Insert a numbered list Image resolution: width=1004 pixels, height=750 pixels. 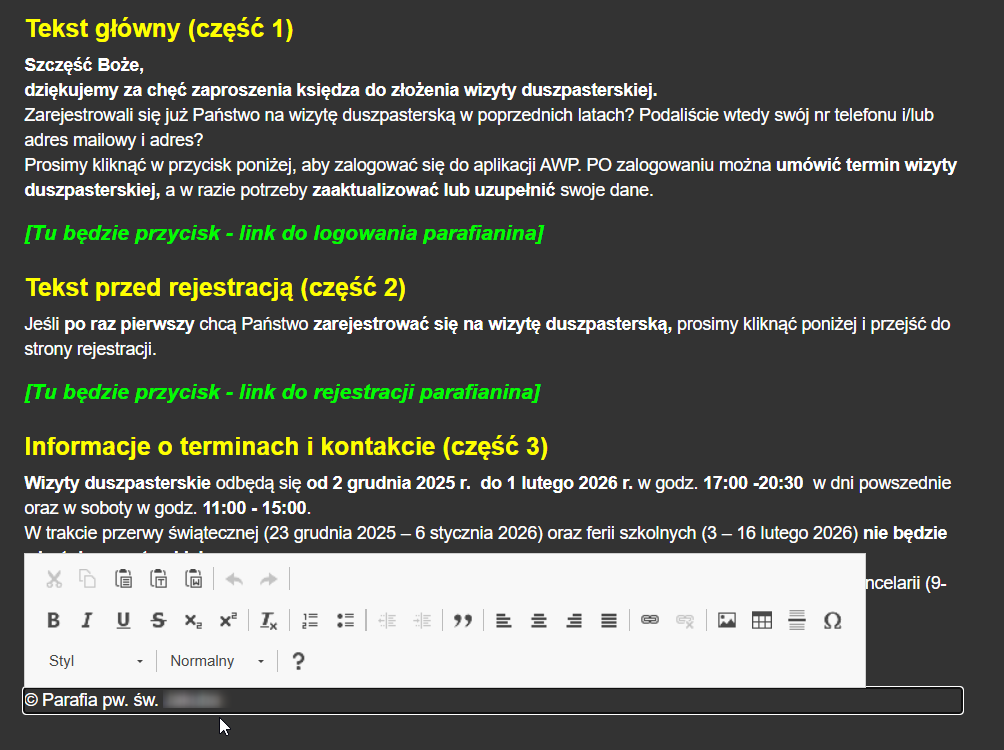(x=310, y=621)
